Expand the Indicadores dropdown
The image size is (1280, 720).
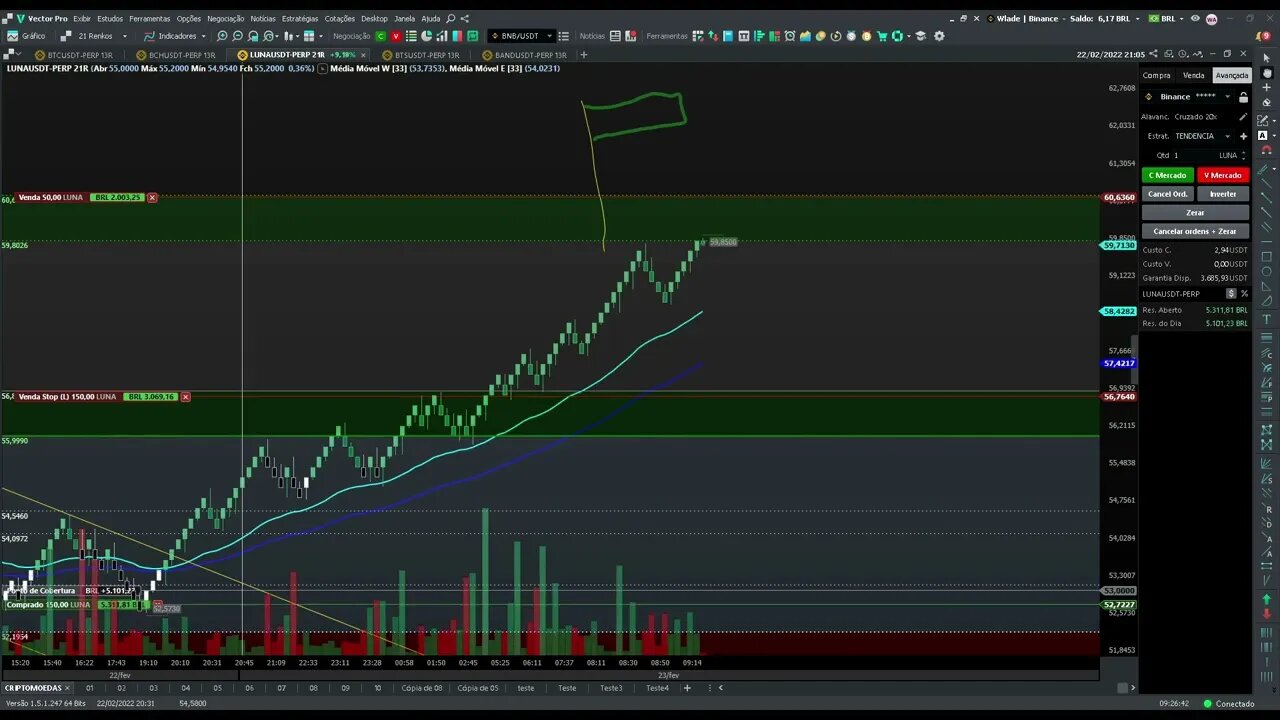(x=205, y=36)
